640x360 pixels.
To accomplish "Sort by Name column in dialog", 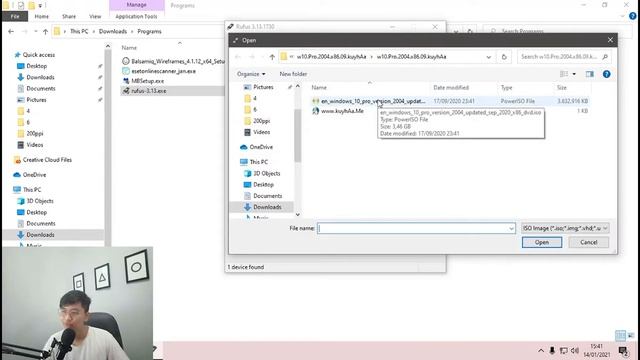I will (319, 87).
